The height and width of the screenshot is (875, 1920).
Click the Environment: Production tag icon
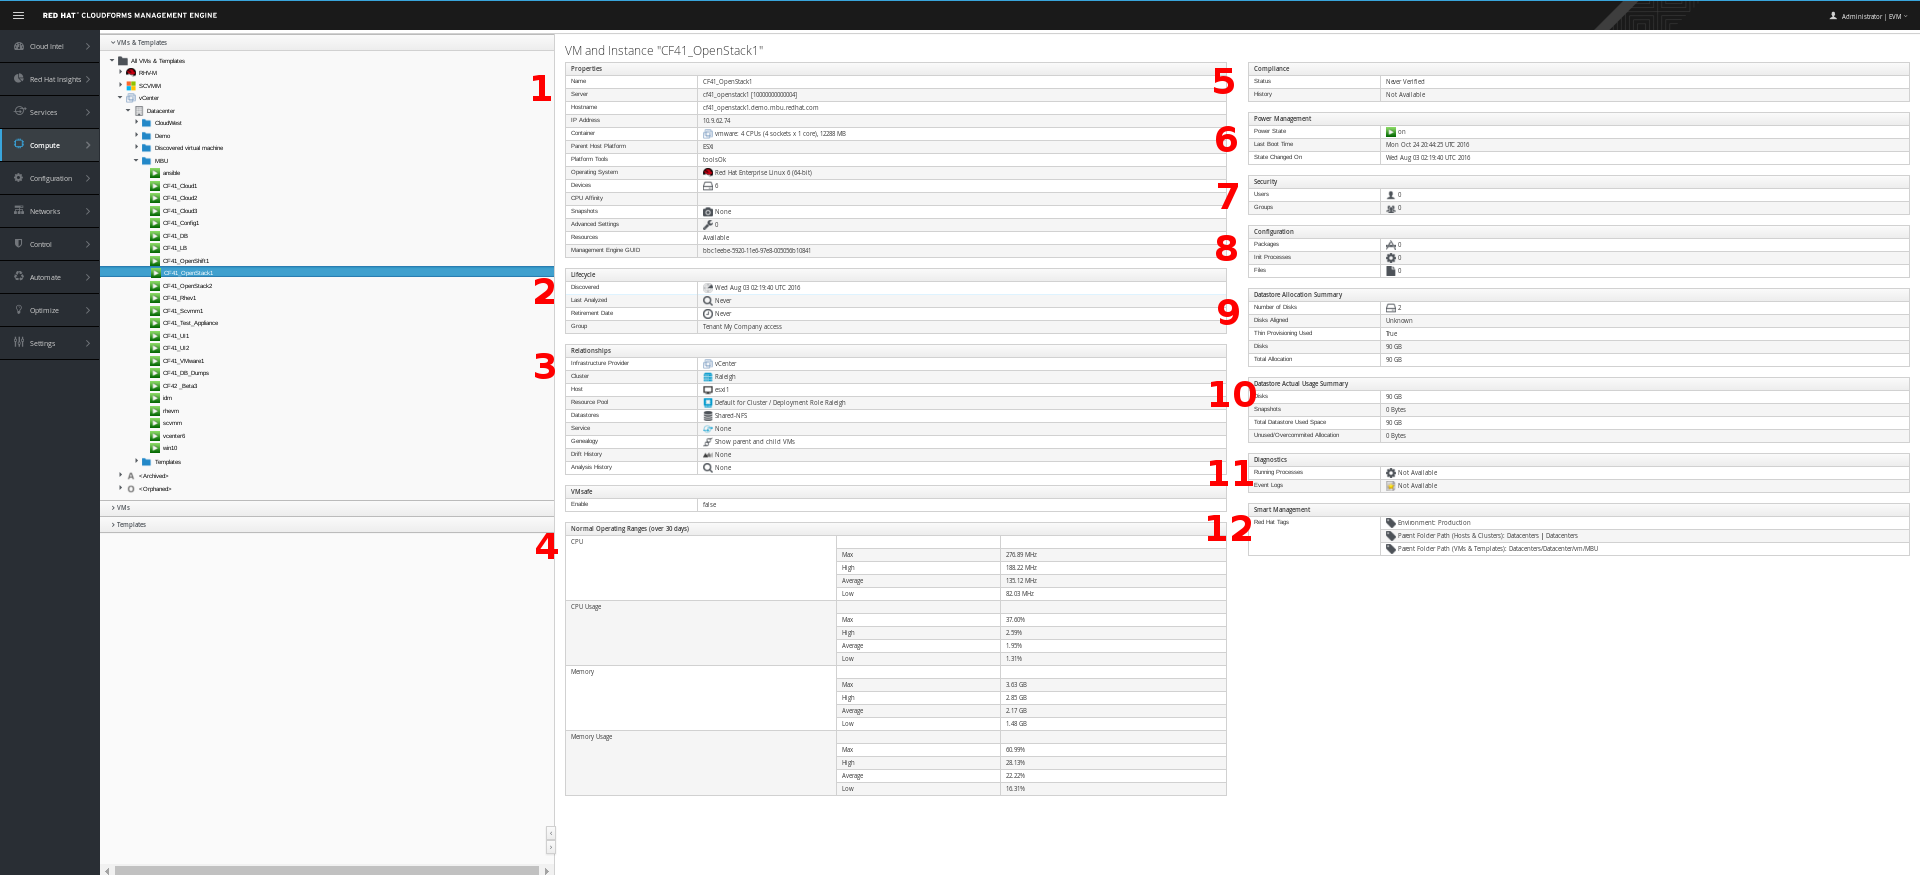pos(1391,523)
